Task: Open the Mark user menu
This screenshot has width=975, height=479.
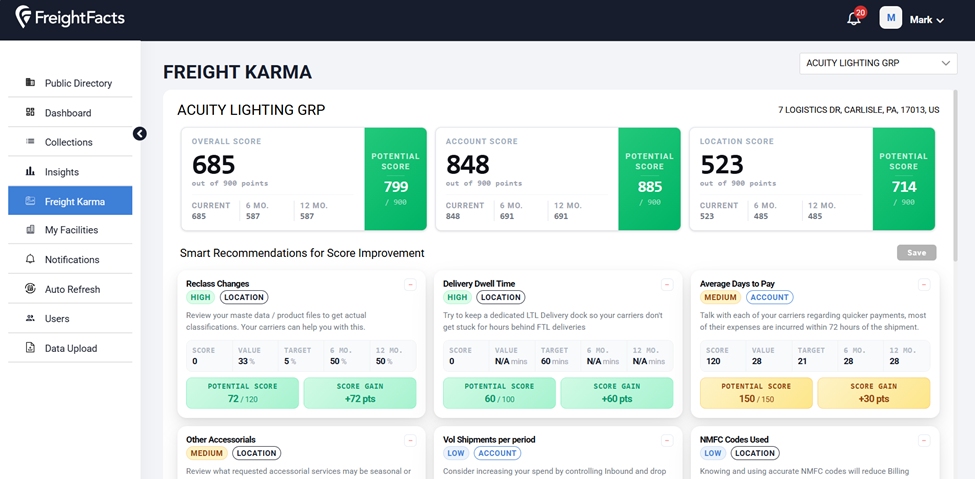Action: (x=926, y=20)
